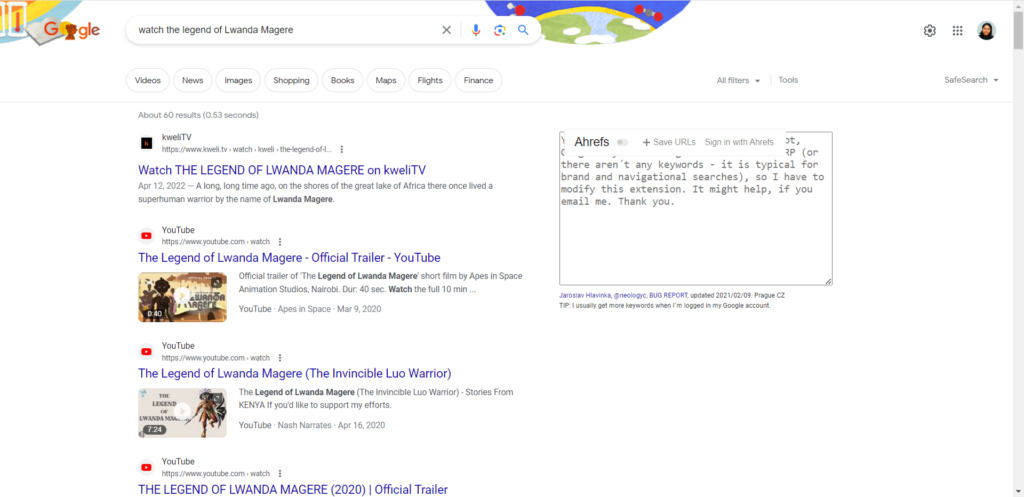Click YouTube favicon for Official Trailer - YouTube result
The width and height of the screenshot is (1024, 497).
click(x=147, y=236)
